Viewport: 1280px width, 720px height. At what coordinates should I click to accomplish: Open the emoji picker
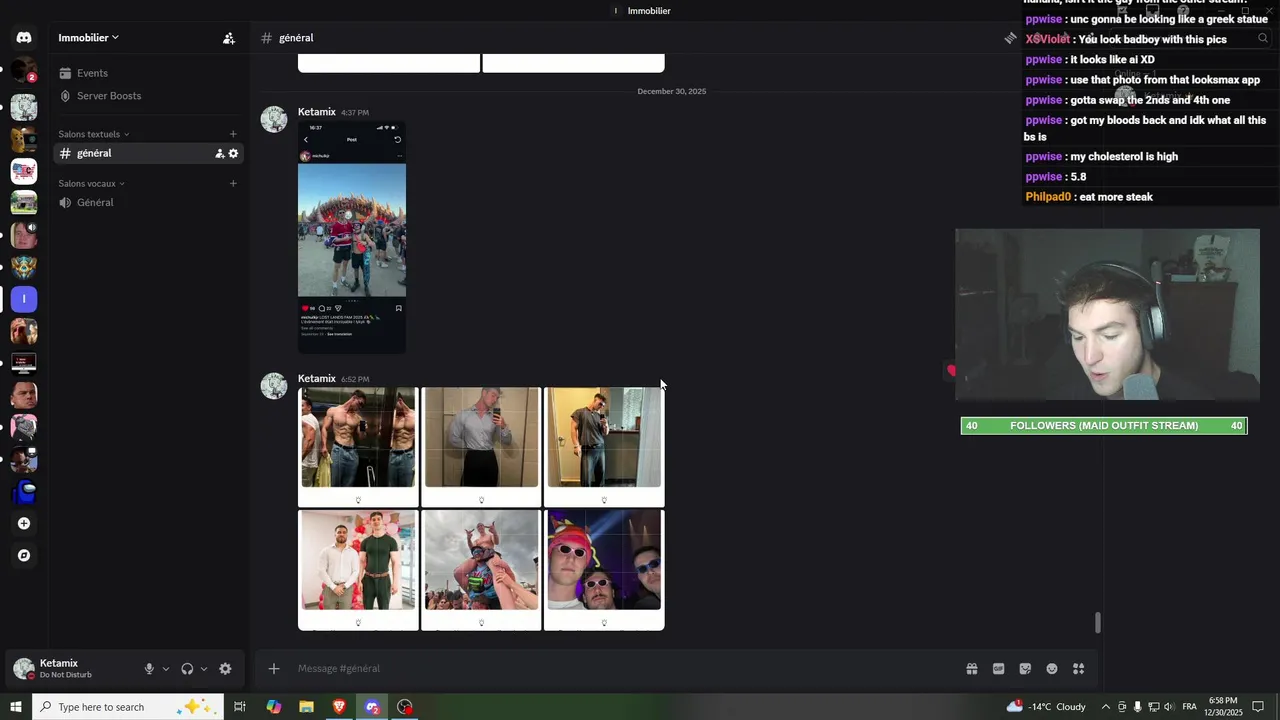[x=1052, y=669]
